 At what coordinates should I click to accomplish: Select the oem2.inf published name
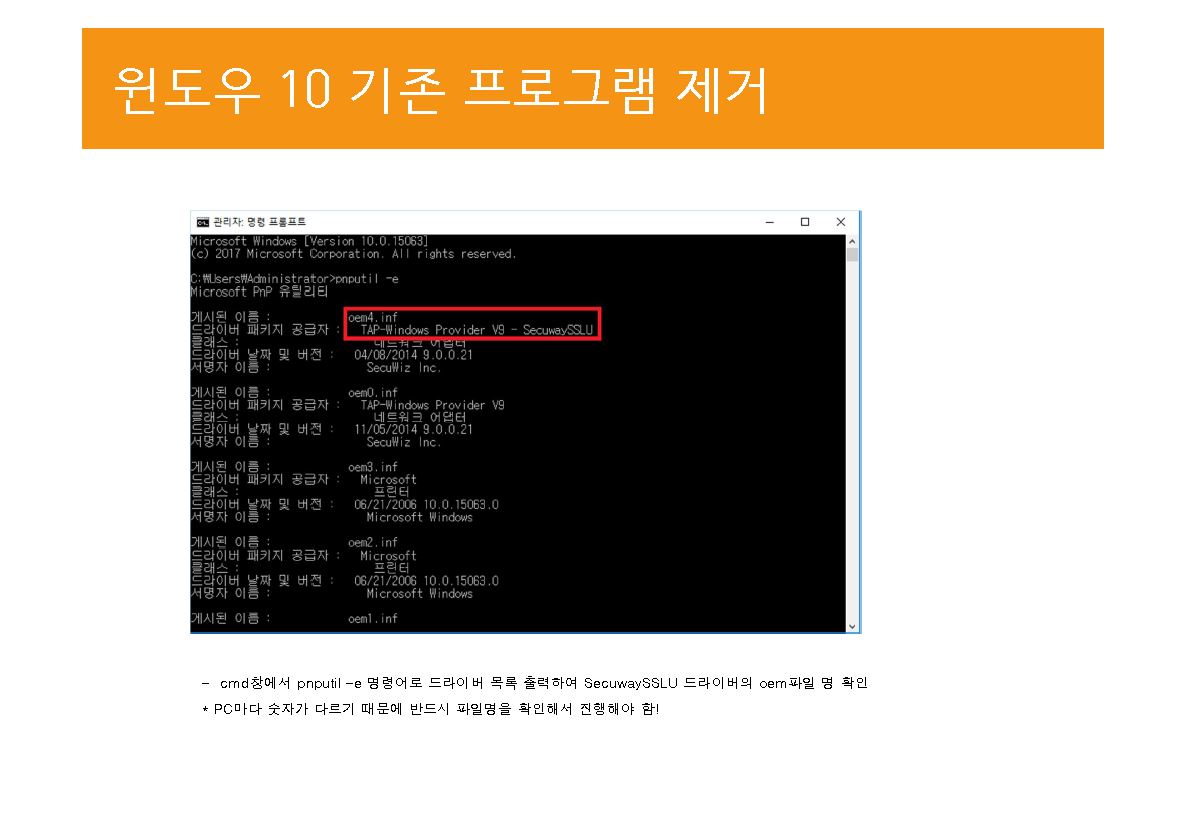(372, 542)
